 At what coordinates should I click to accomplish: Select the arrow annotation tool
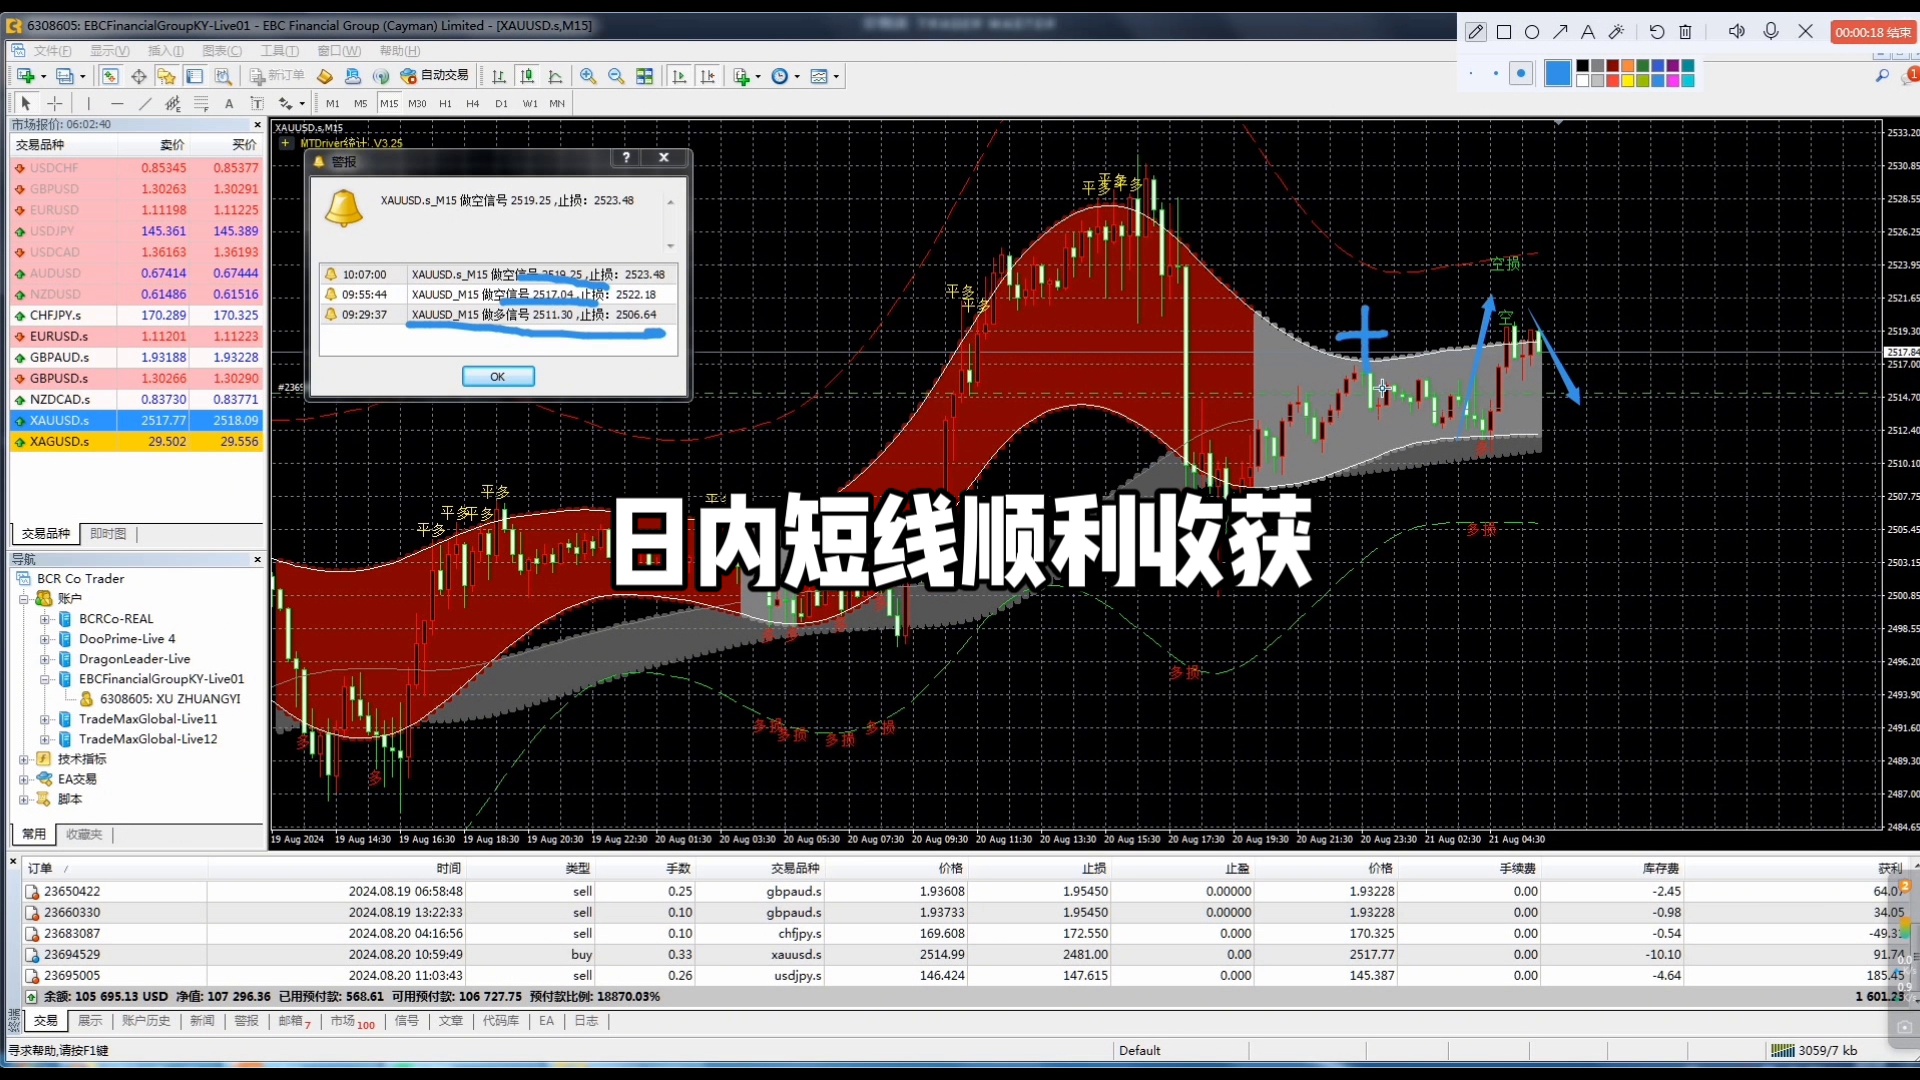point(1560,32)
